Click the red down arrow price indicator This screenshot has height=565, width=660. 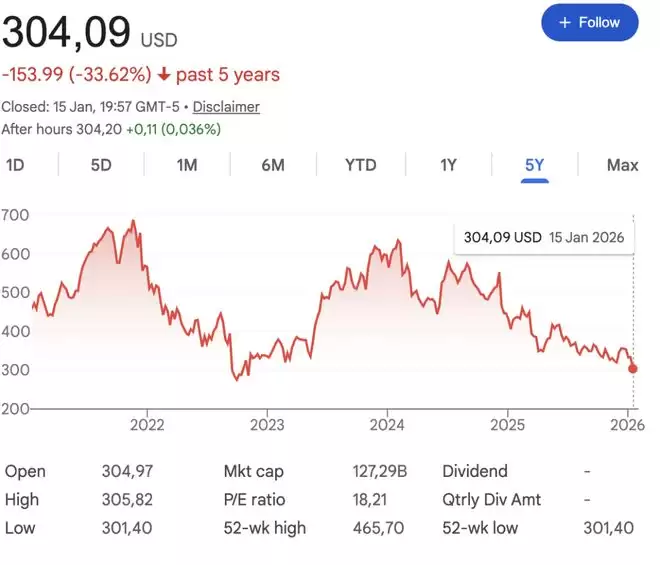[164, 75]
